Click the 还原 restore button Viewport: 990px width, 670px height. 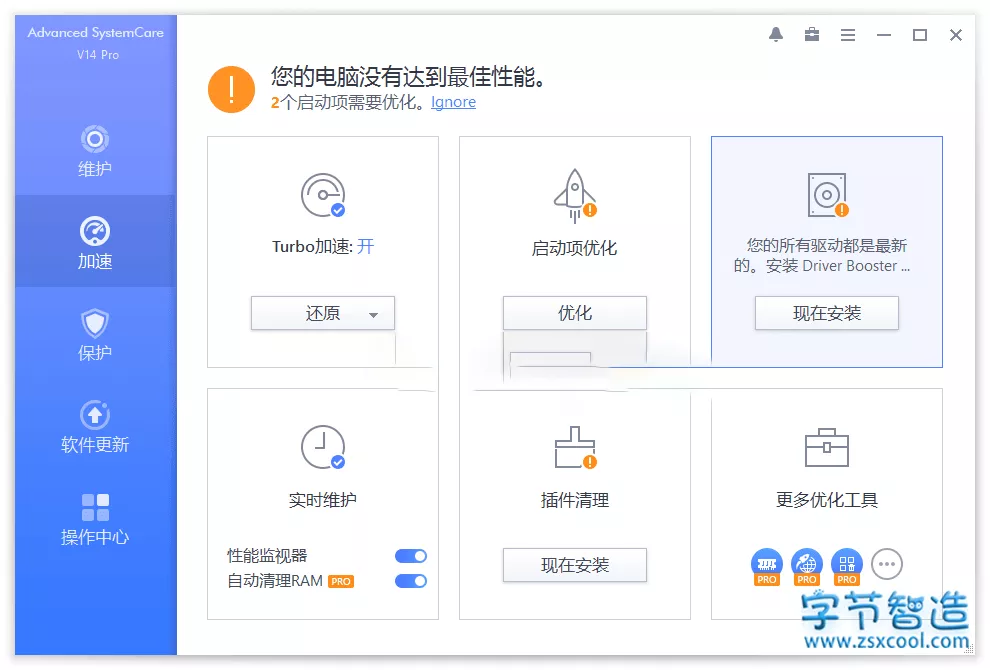tap(323, 313)
